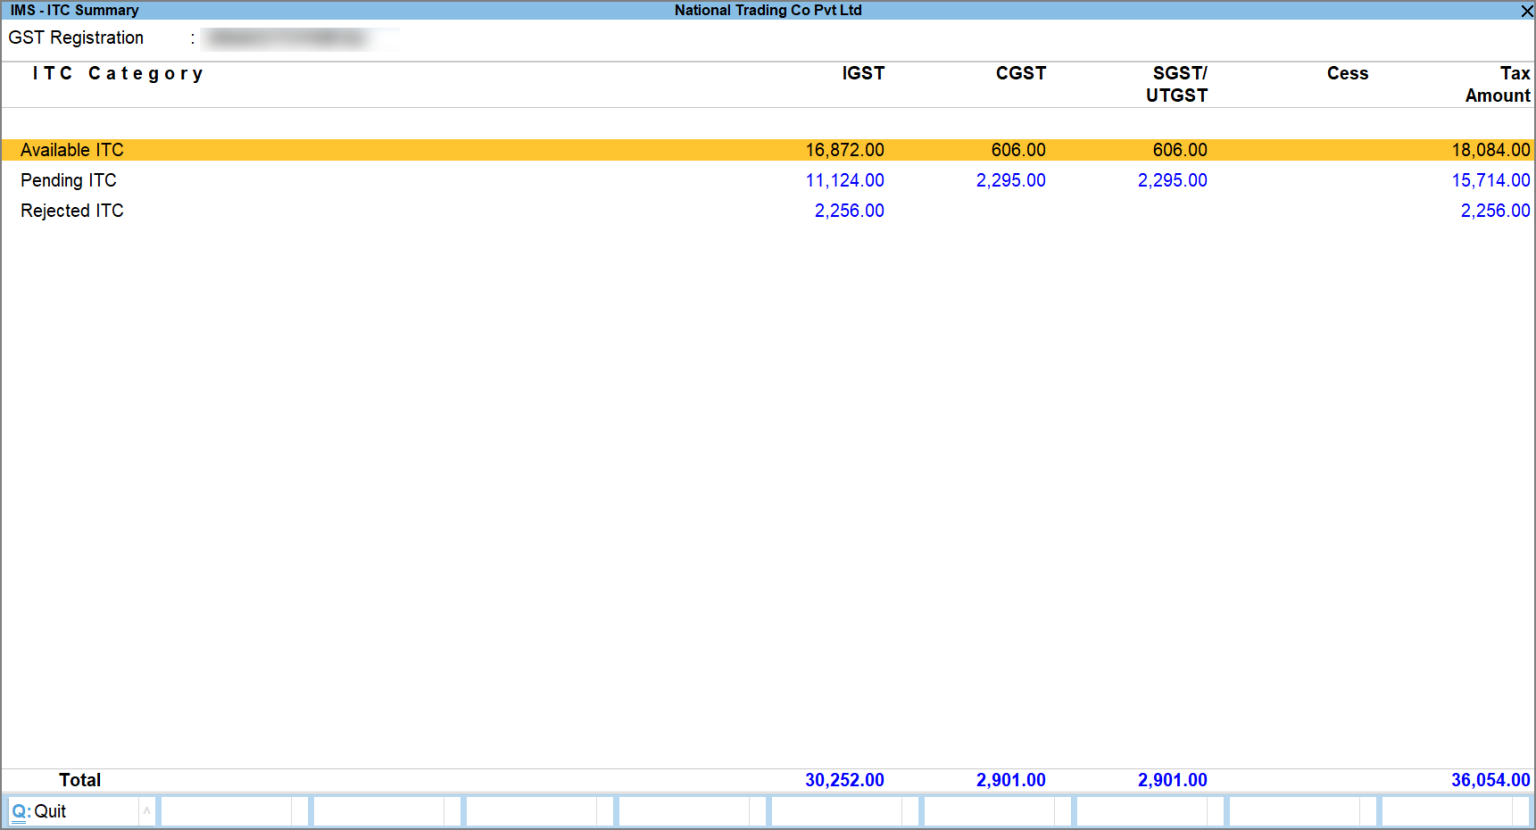
Task: Click the CGST column header
Action: click(1021, 73)
